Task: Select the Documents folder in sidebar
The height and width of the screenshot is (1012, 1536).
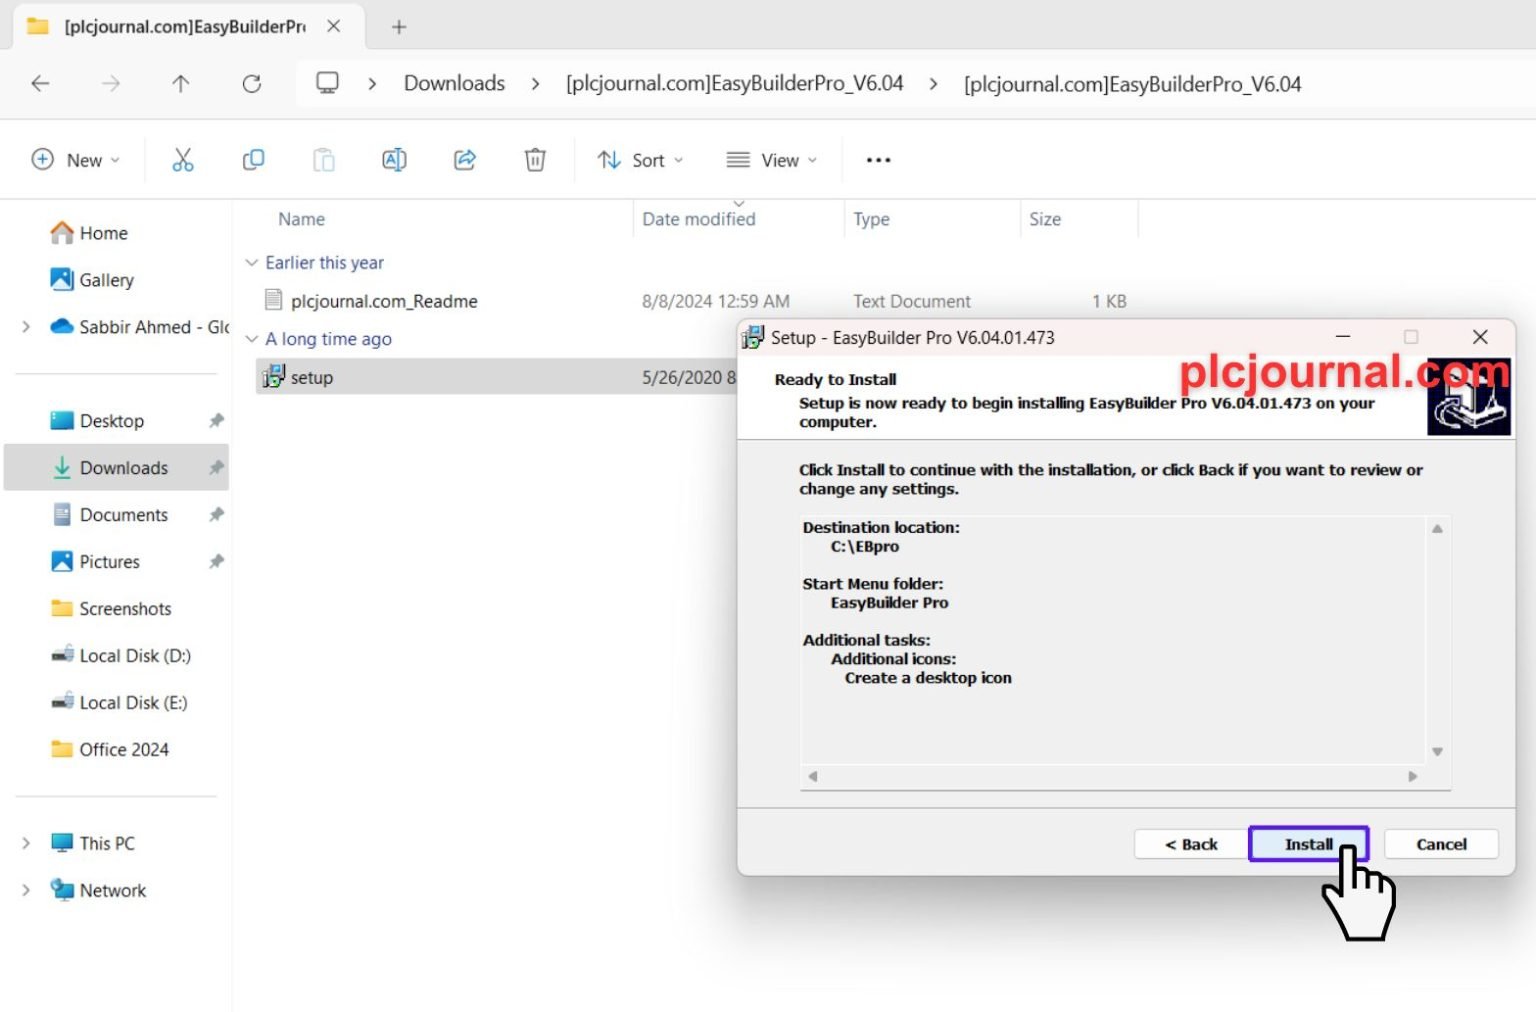Action: click(124, 515)
